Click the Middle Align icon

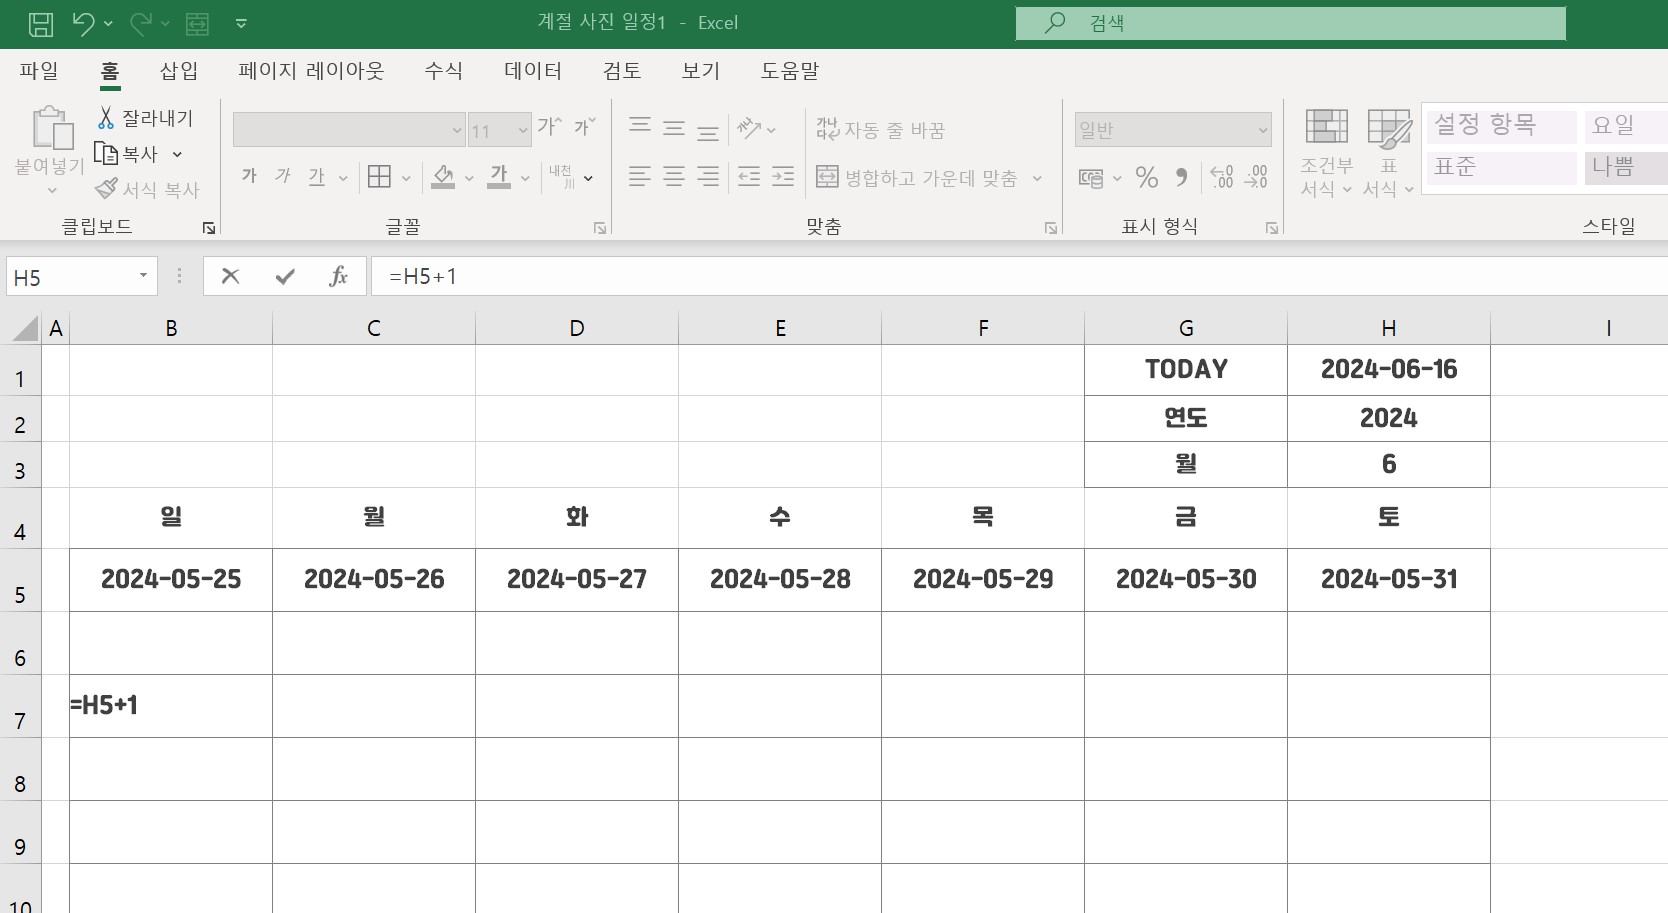tap(674, 127)
